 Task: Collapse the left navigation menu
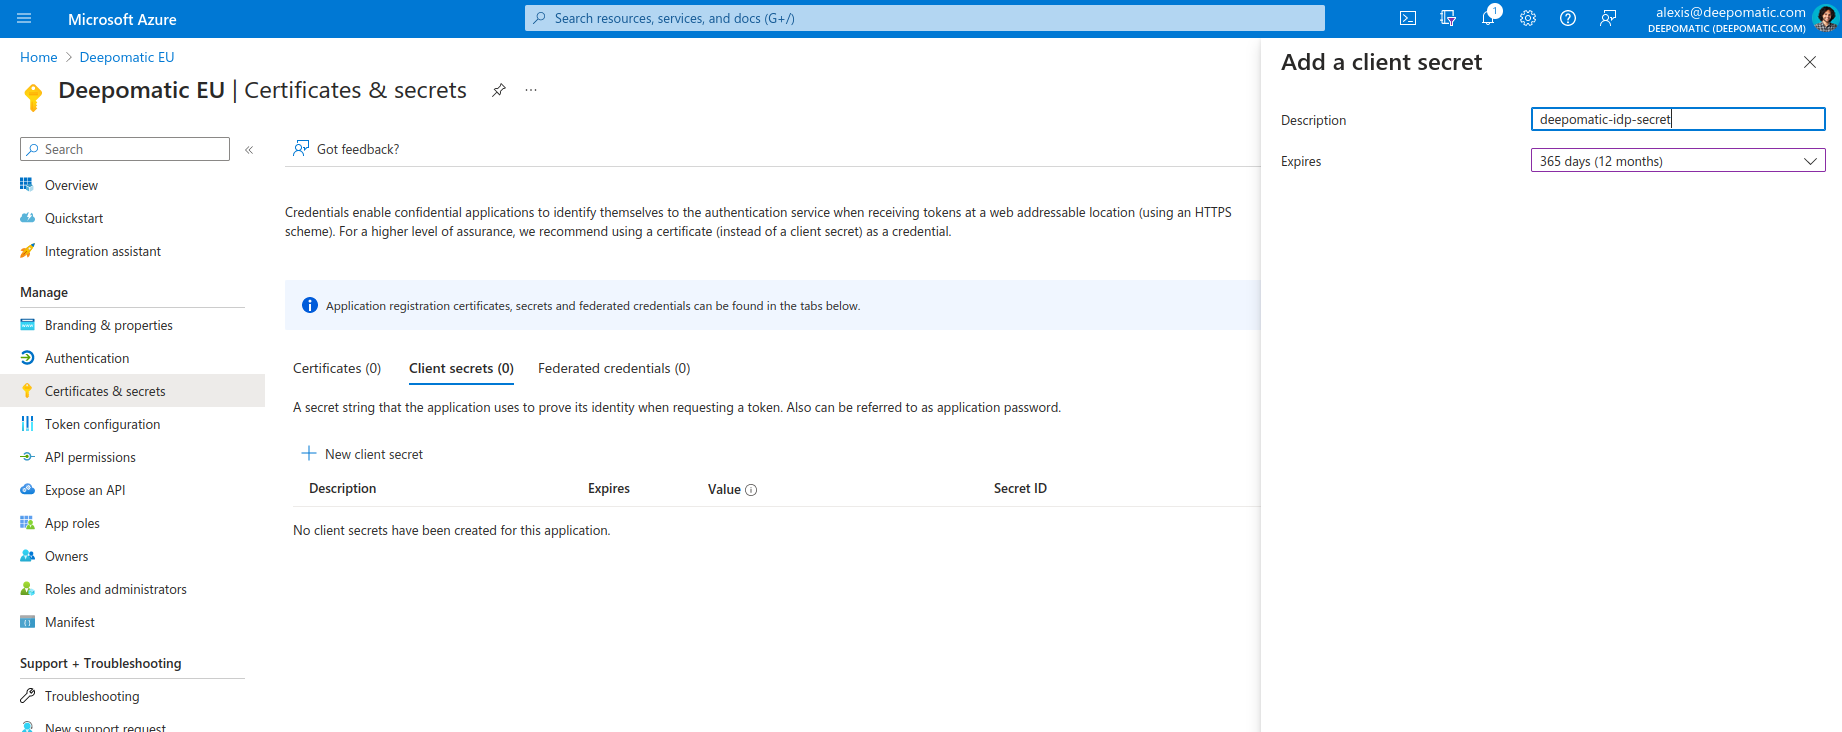pyautogui.click(x=249, y=150)
